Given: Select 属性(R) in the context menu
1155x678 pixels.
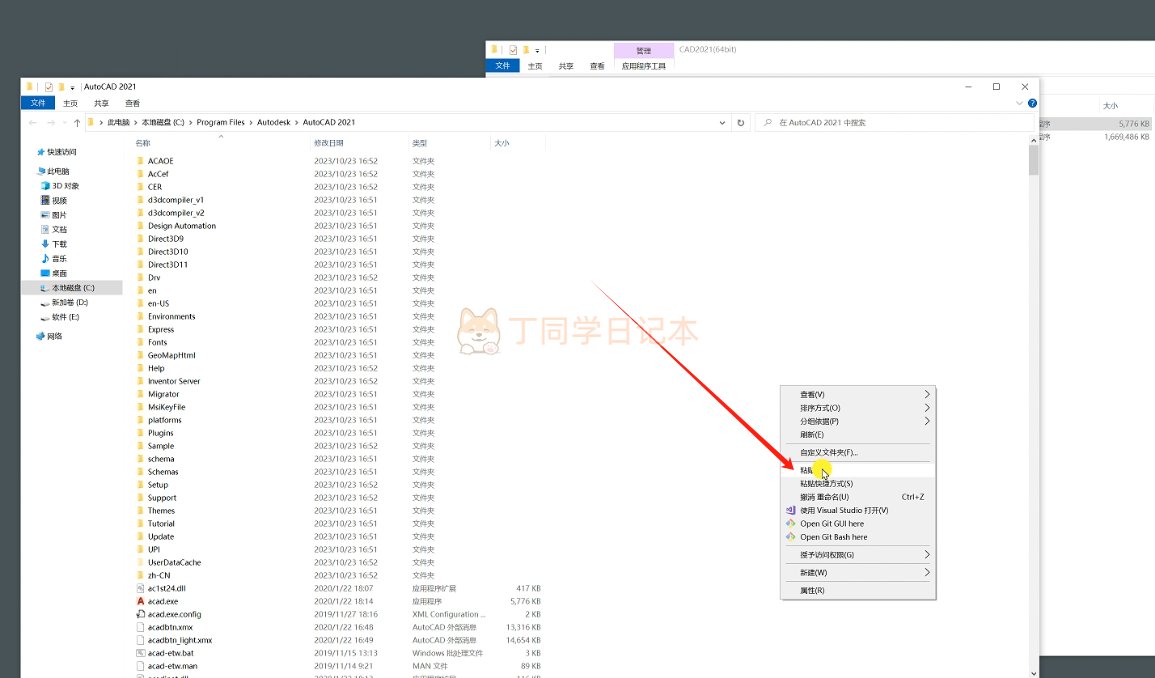Looking at the screenshot, I should pos(812,591).
